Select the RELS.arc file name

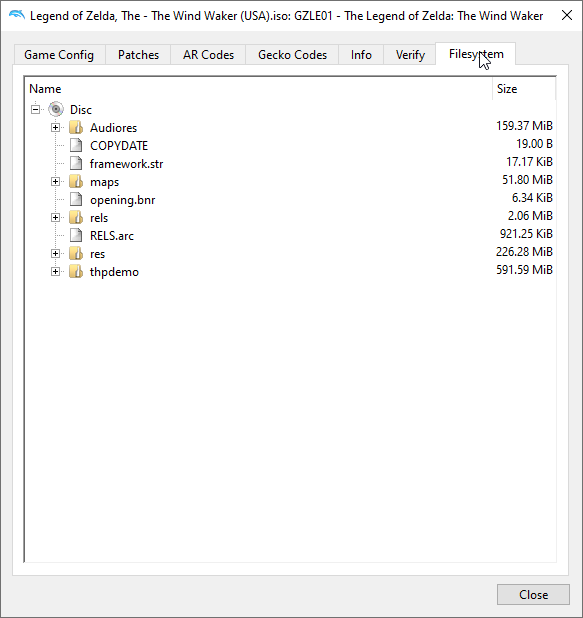point(112,236)
